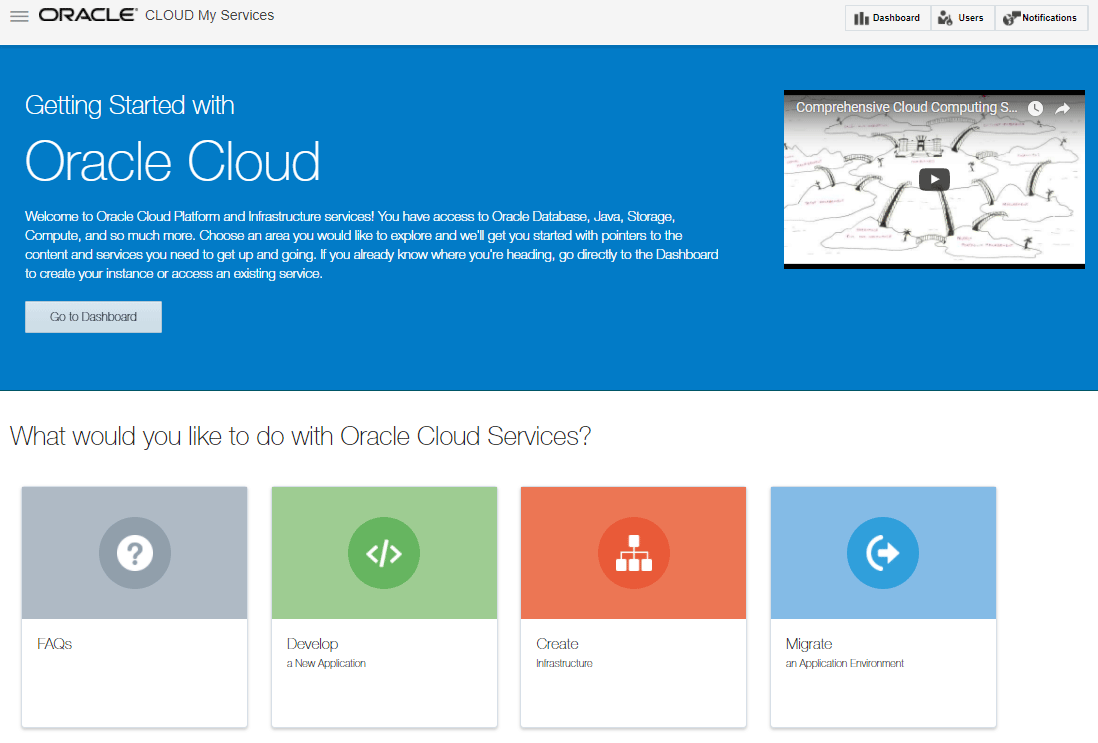Expand the hamburger navigation menu

[x=18, y=15]
